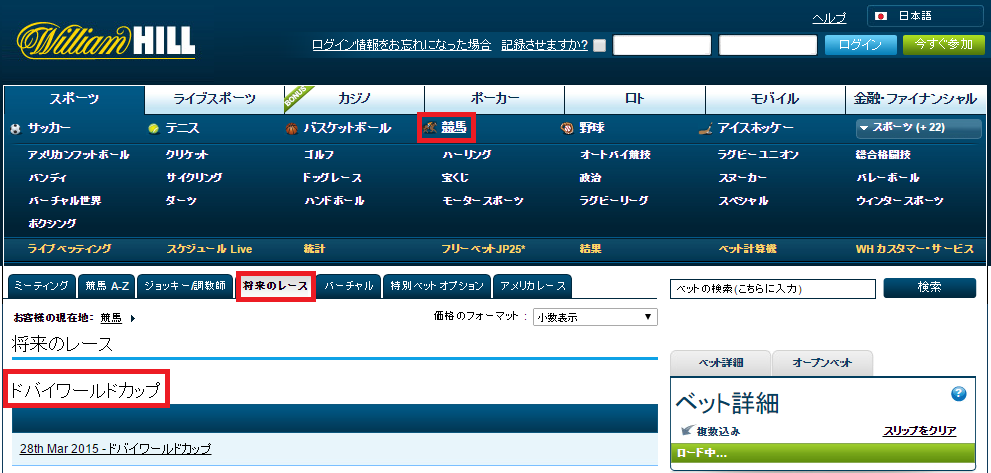Switch to the アメリカレース tab

click(x=533, y=286)
